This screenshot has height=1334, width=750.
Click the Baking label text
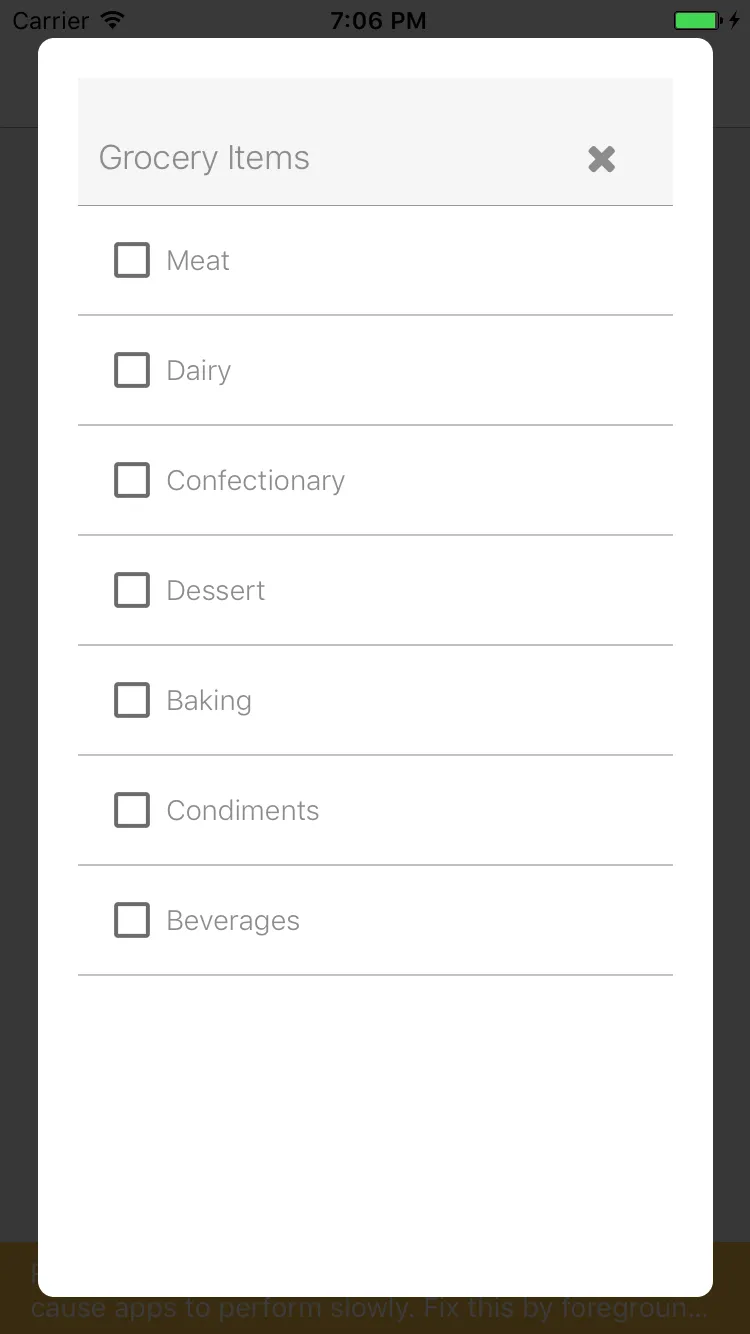coord(209,701)
